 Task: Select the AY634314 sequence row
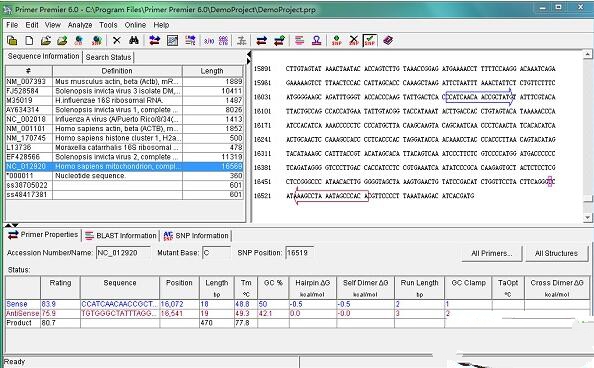(x=124, y=110)
